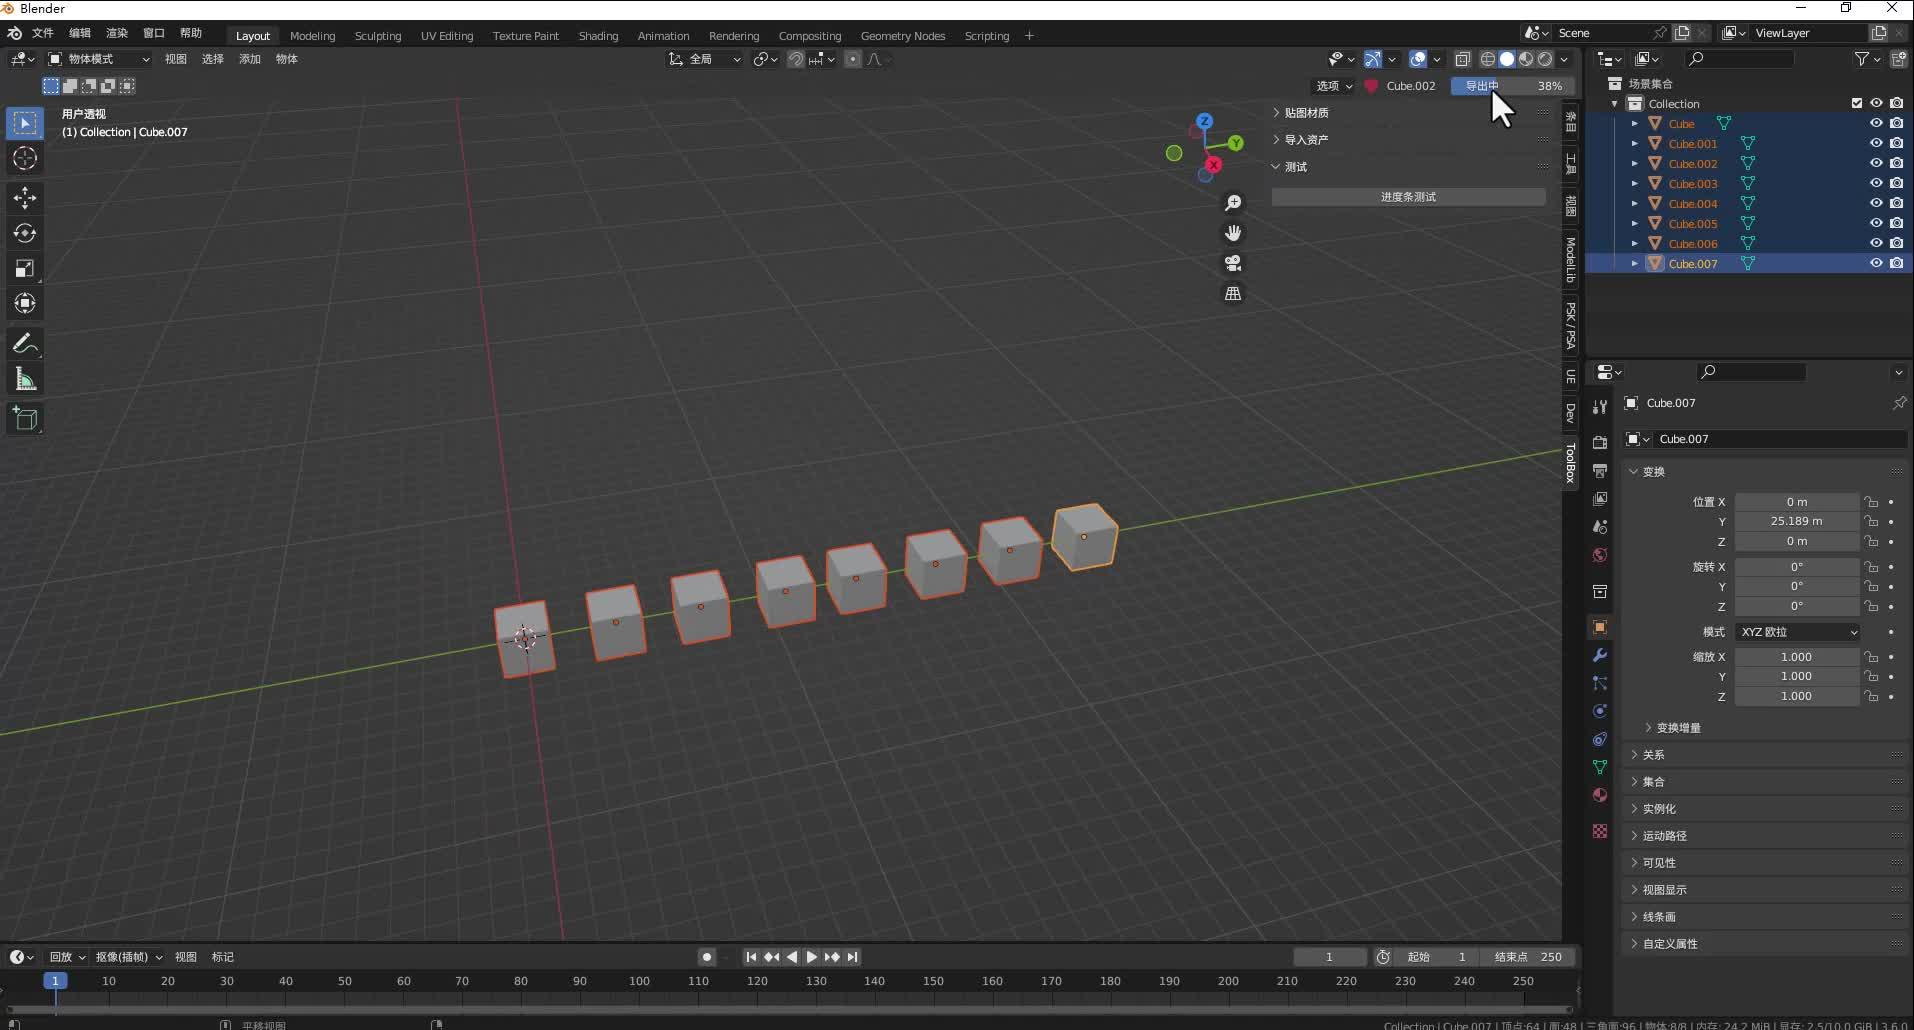Select the Move tool in the toolbar
The height and width of the screenshot is (1030, 1914).
tap(25, 198)
